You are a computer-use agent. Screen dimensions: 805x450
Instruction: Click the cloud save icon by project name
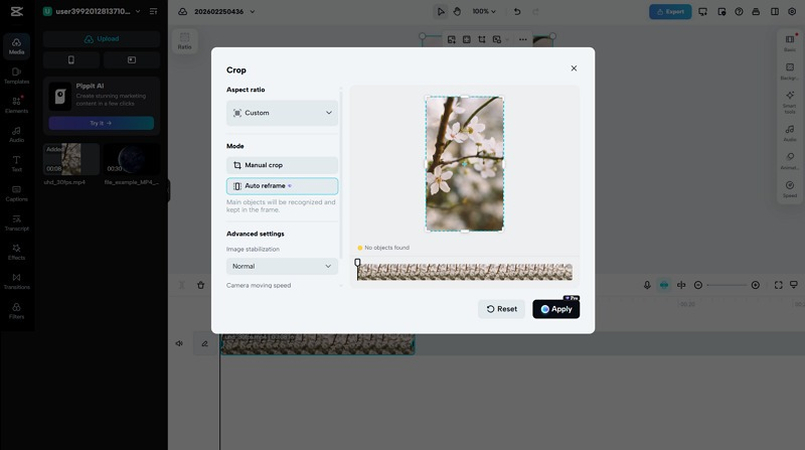coord(182,11)
